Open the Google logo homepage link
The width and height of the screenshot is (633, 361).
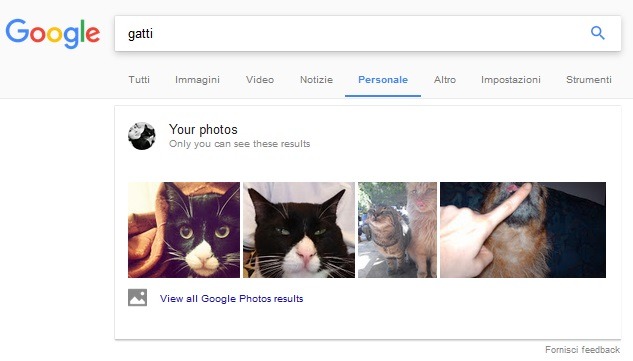[x=52, y=34]
